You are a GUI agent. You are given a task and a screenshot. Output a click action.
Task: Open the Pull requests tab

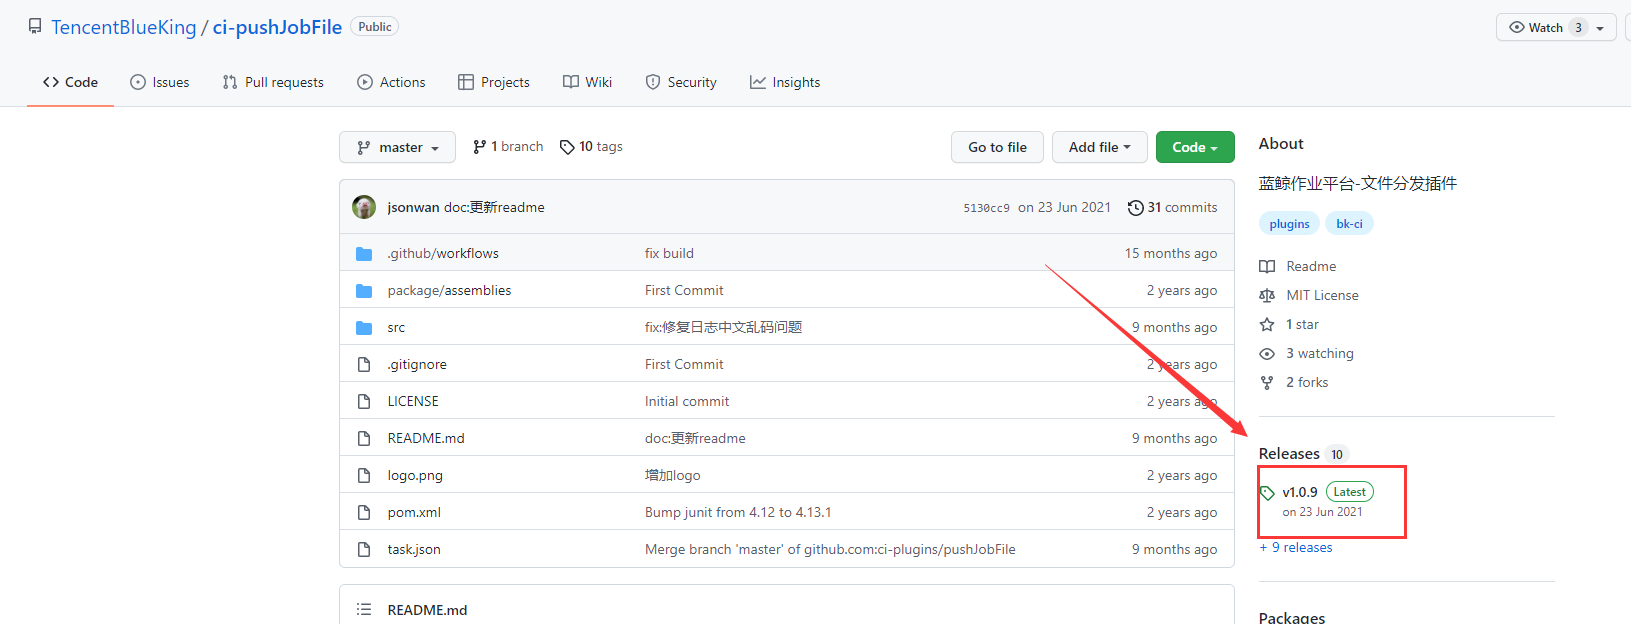click(x=273, y=83)
